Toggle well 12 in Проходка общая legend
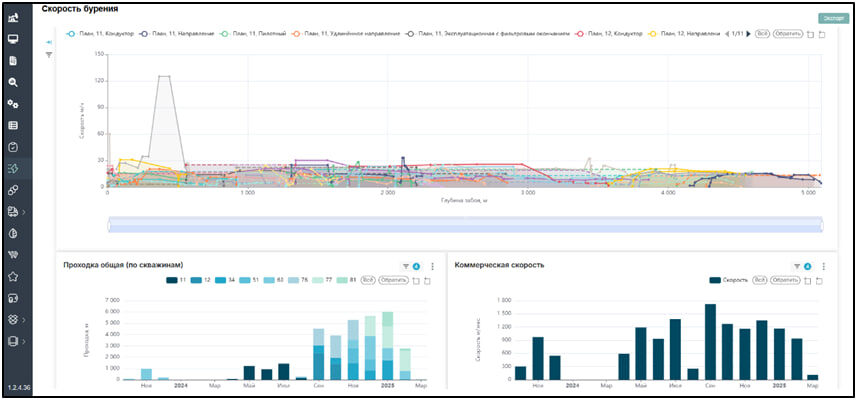 coord(201,280)
